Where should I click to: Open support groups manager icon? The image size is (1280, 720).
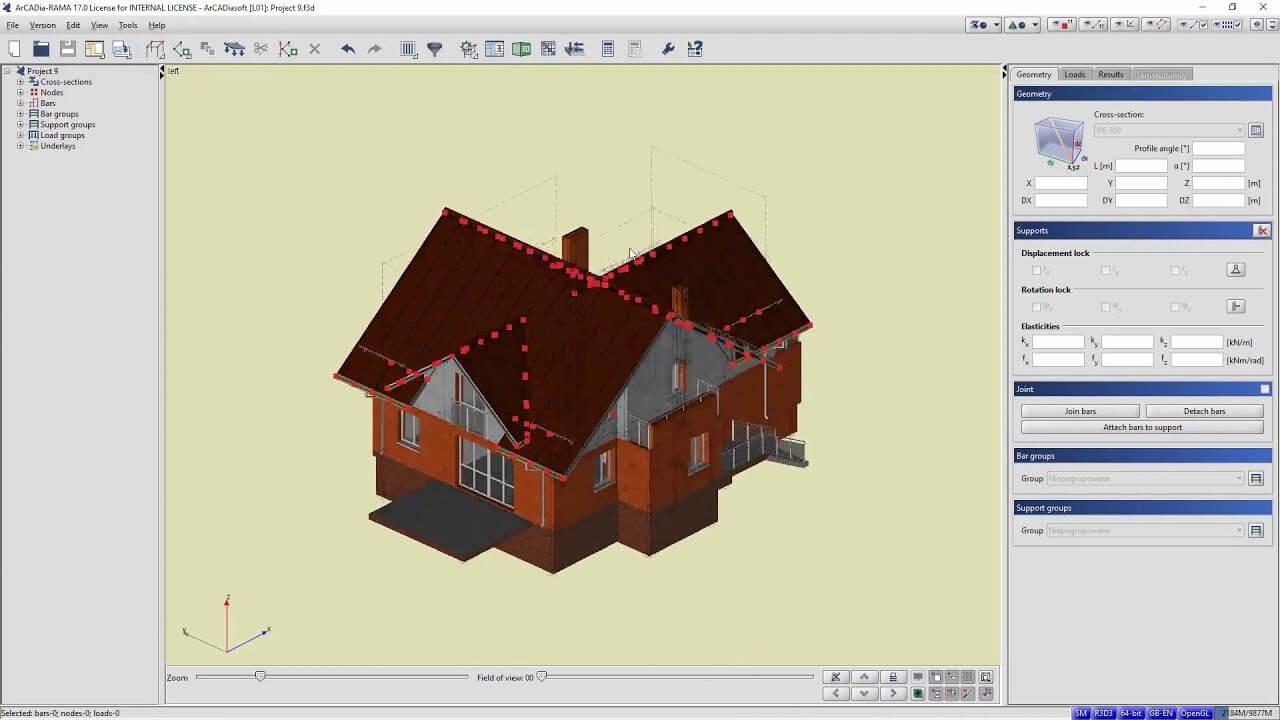1256,531
